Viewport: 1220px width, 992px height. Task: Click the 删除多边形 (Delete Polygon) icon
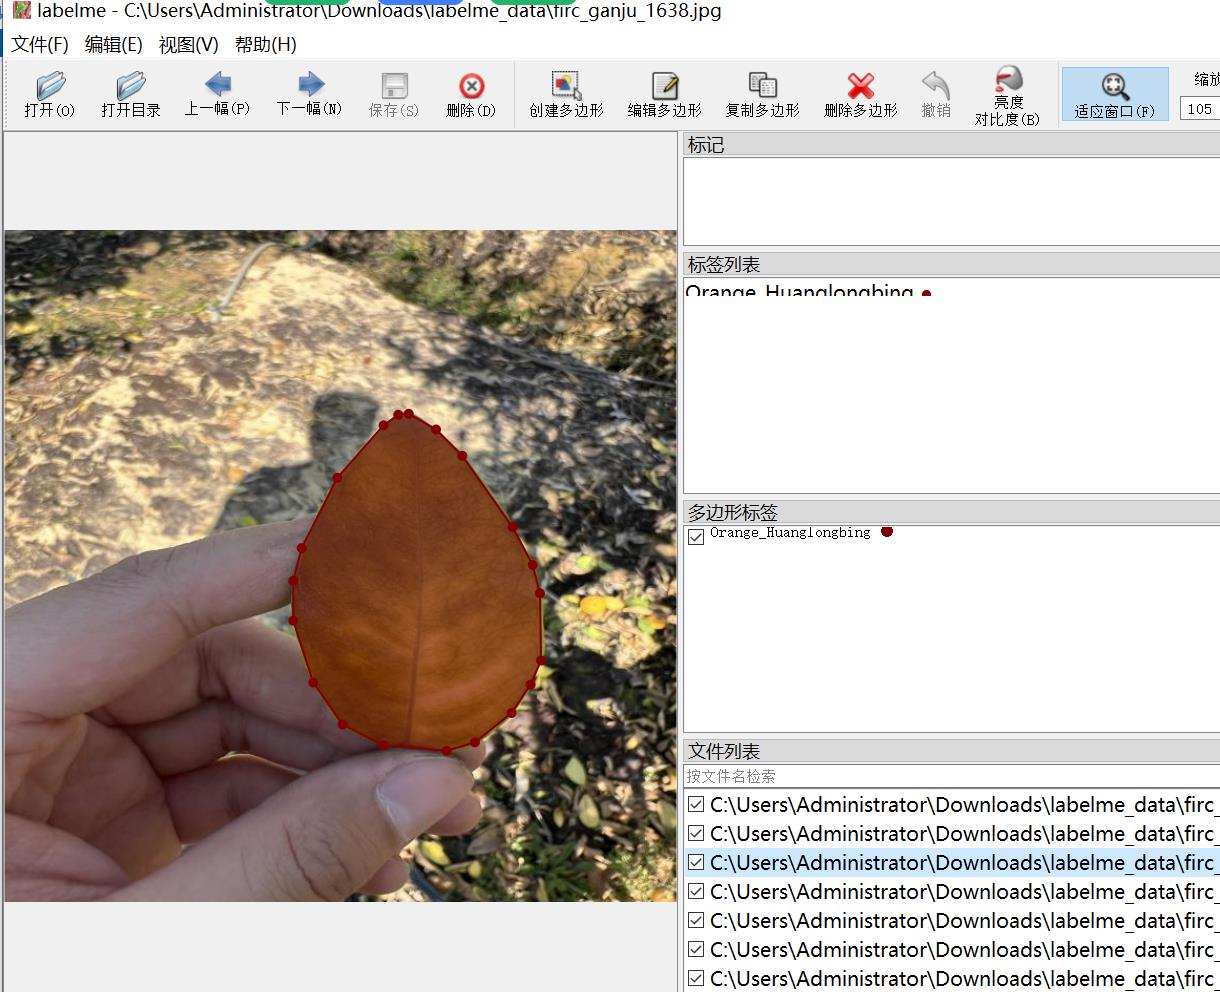pos(860,95)
